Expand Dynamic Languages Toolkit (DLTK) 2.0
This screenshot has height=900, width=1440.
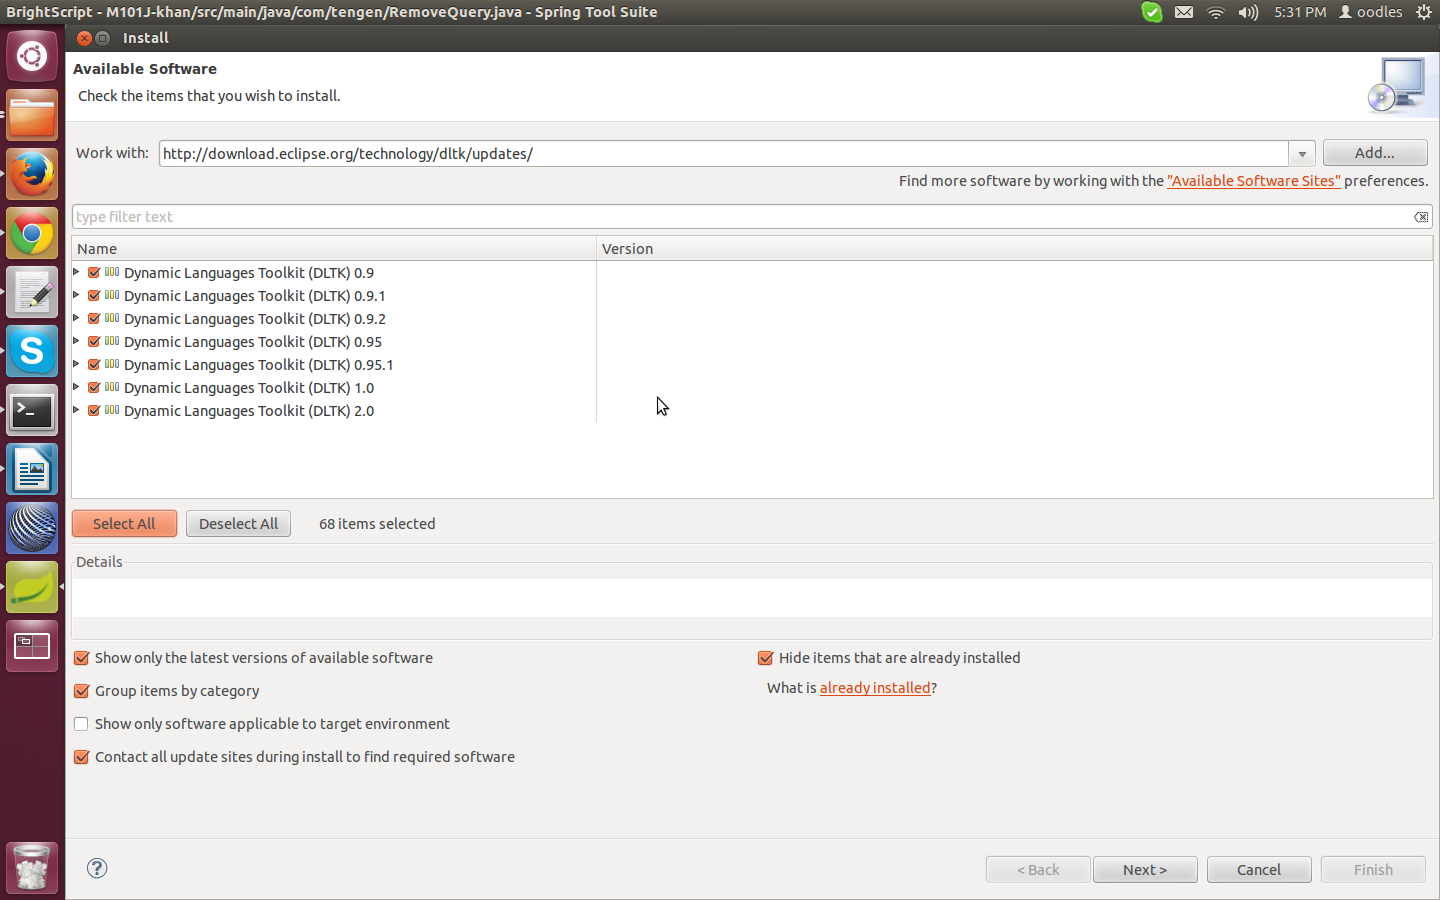pyautogui.click(x=76, y=410)
